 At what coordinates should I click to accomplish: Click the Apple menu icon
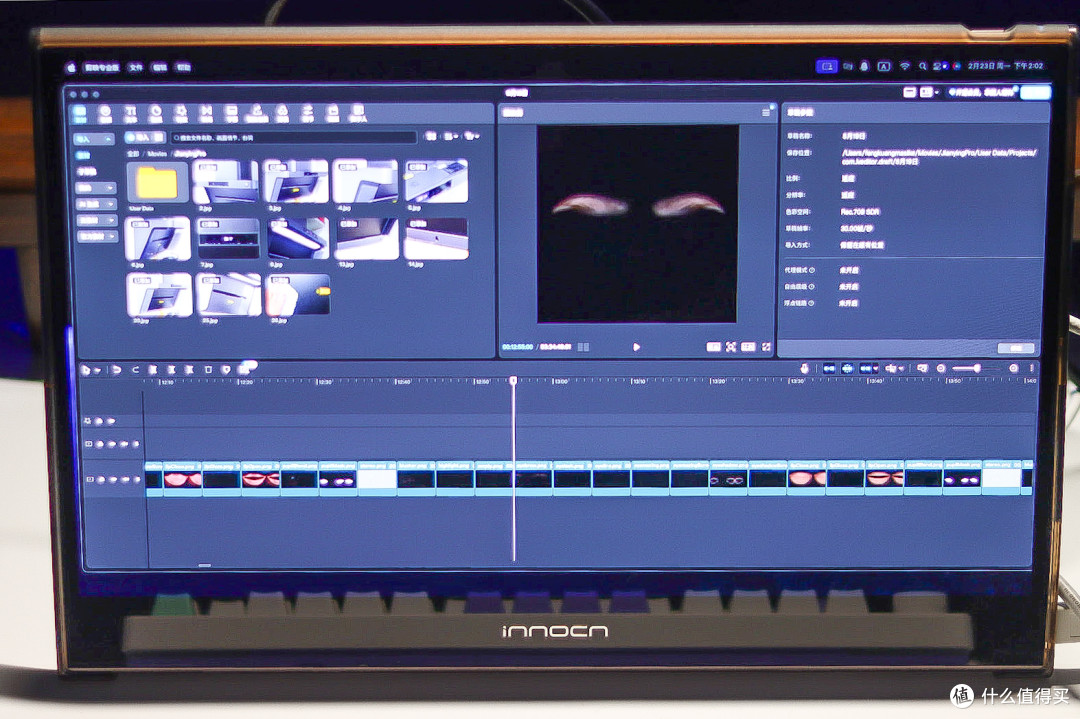[70, 67]
